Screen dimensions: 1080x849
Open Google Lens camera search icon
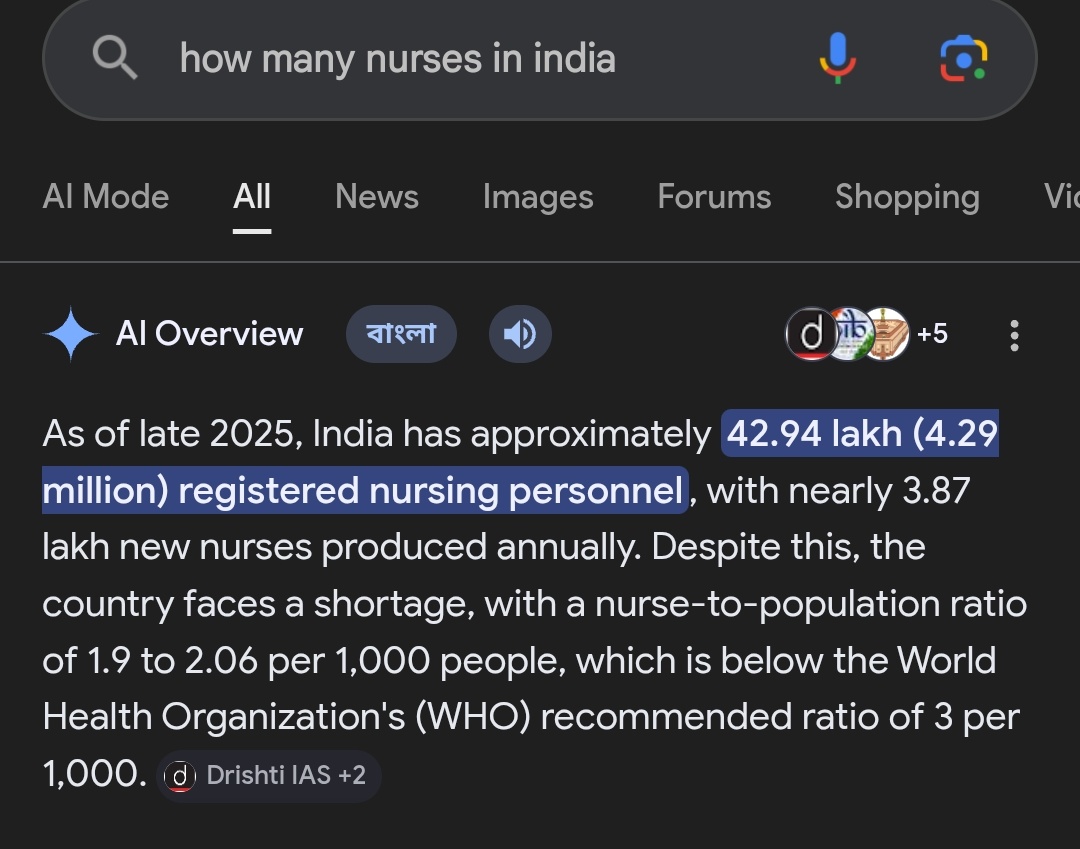tap(964, 58)
